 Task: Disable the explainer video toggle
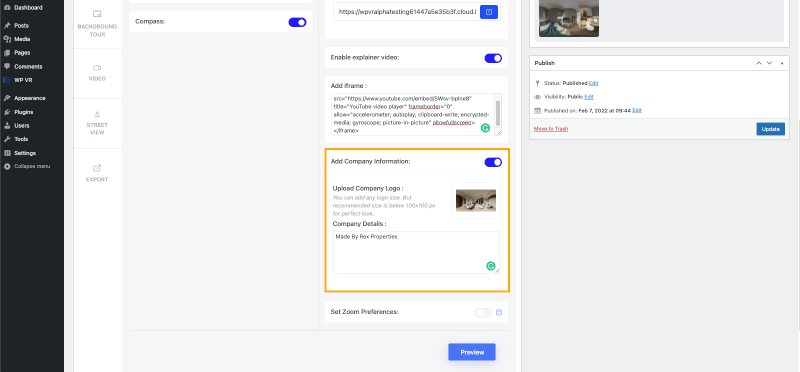[493, 58]
